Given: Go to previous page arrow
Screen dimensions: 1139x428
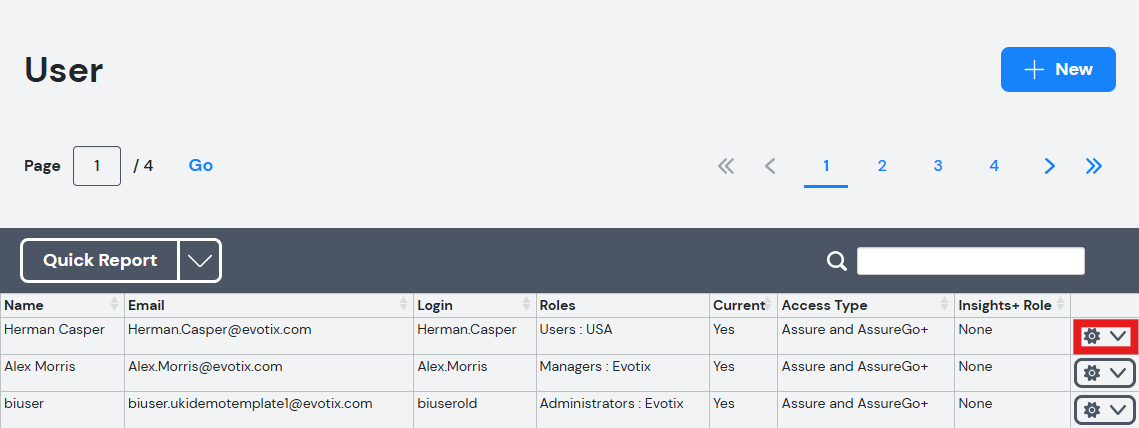Looking at the screenshot, I should [771, 166].
